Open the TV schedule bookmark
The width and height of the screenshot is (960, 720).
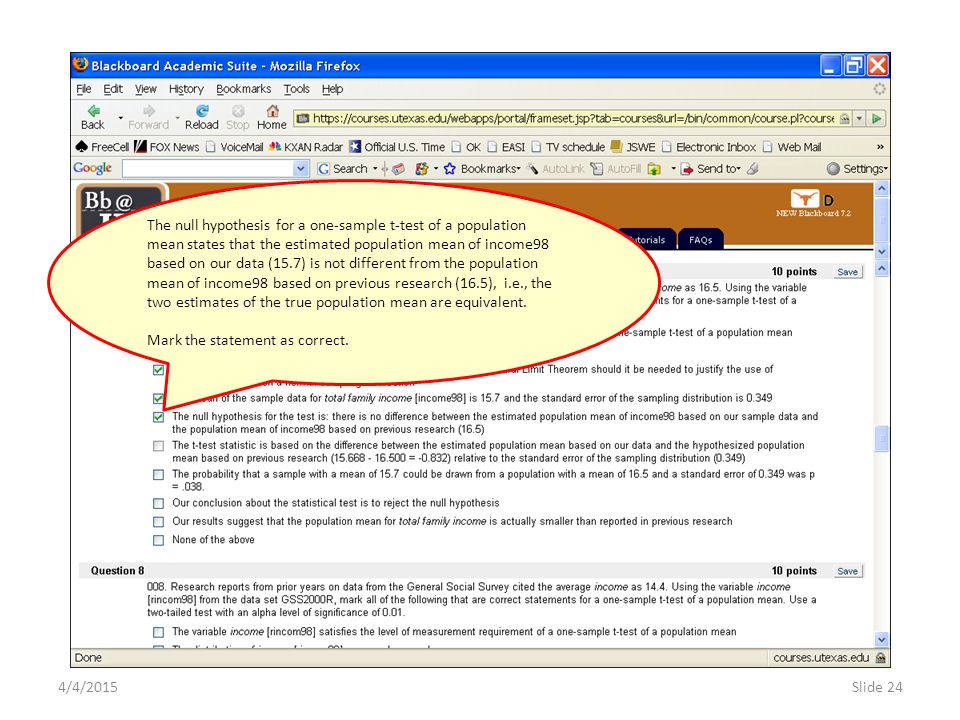tap(568, 147)
